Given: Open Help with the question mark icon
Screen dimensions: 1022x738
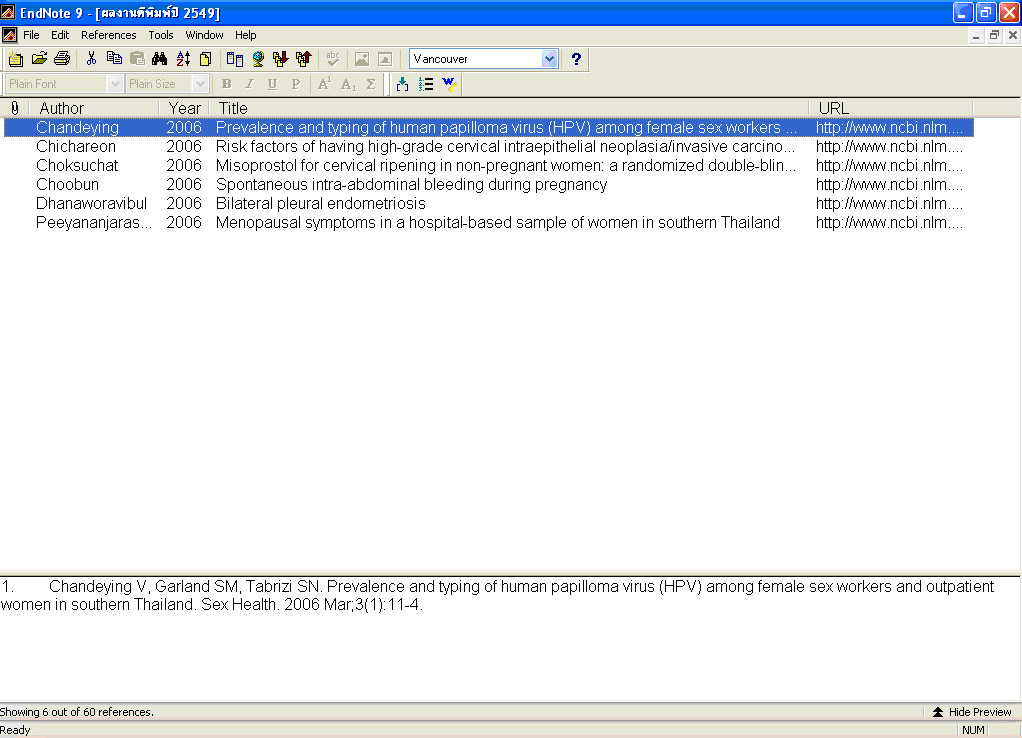Looking at the screenshot, I should click(x=576, y=59).
